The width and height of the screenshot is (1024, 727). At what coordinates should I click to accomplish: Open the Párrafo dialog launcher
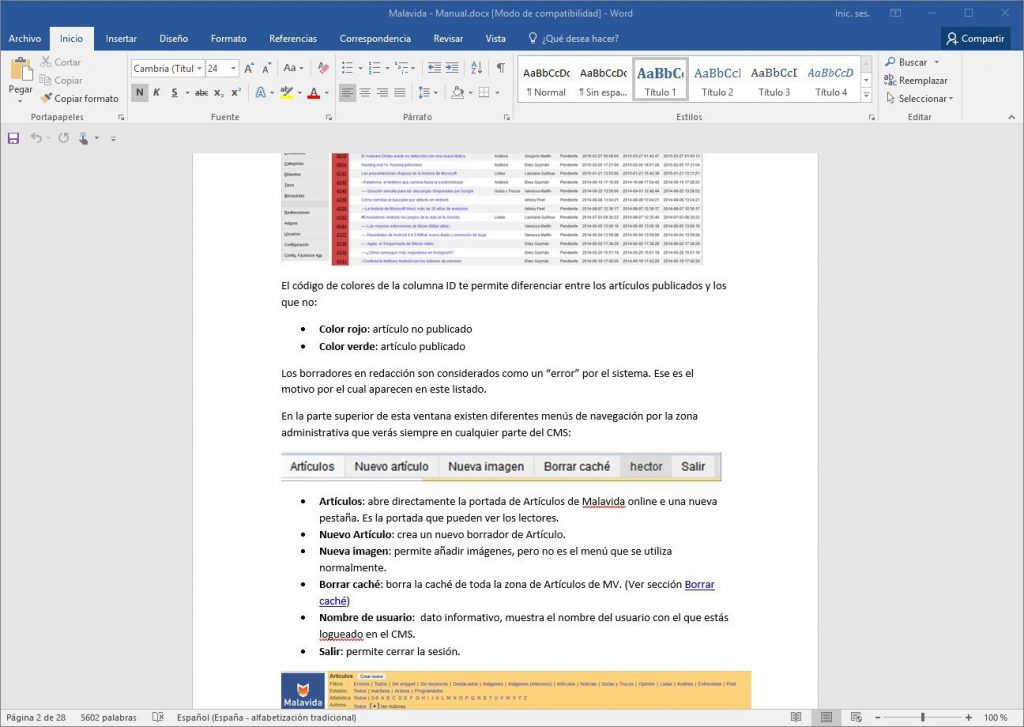click(507, 118)
